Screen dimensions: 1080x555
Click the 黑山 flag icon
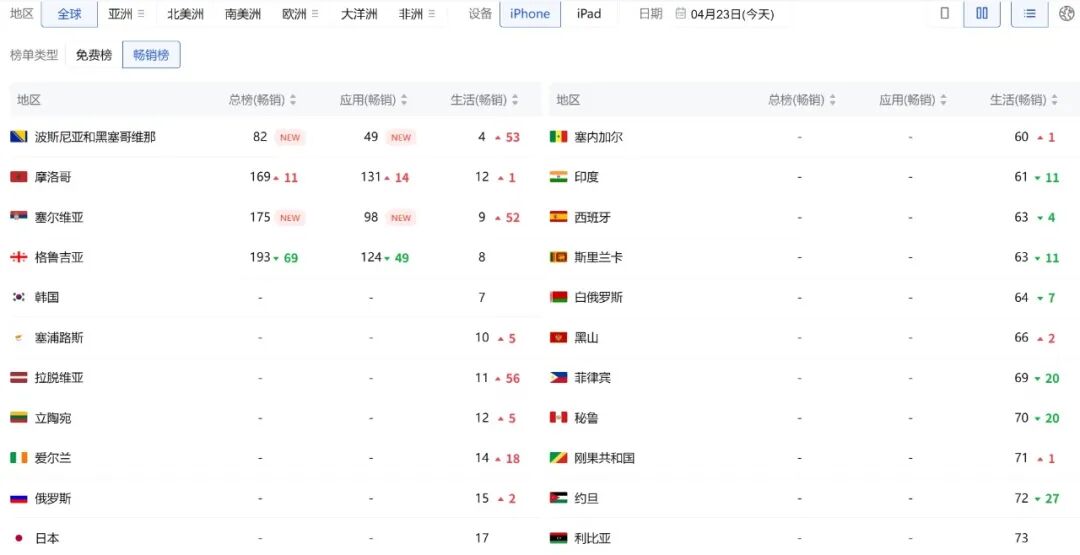coord(559,337)
